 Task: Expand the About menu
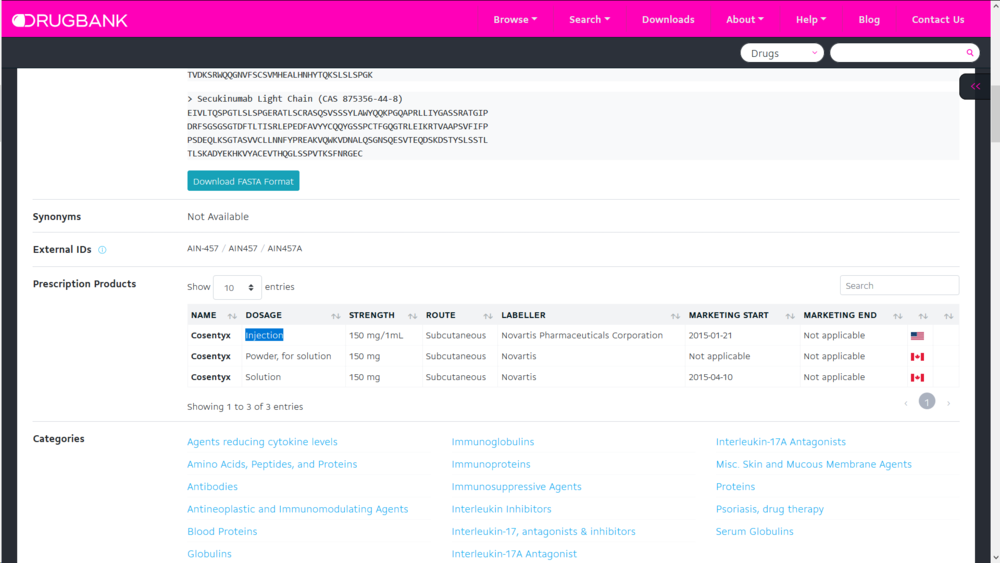click(x=744, y=20)
